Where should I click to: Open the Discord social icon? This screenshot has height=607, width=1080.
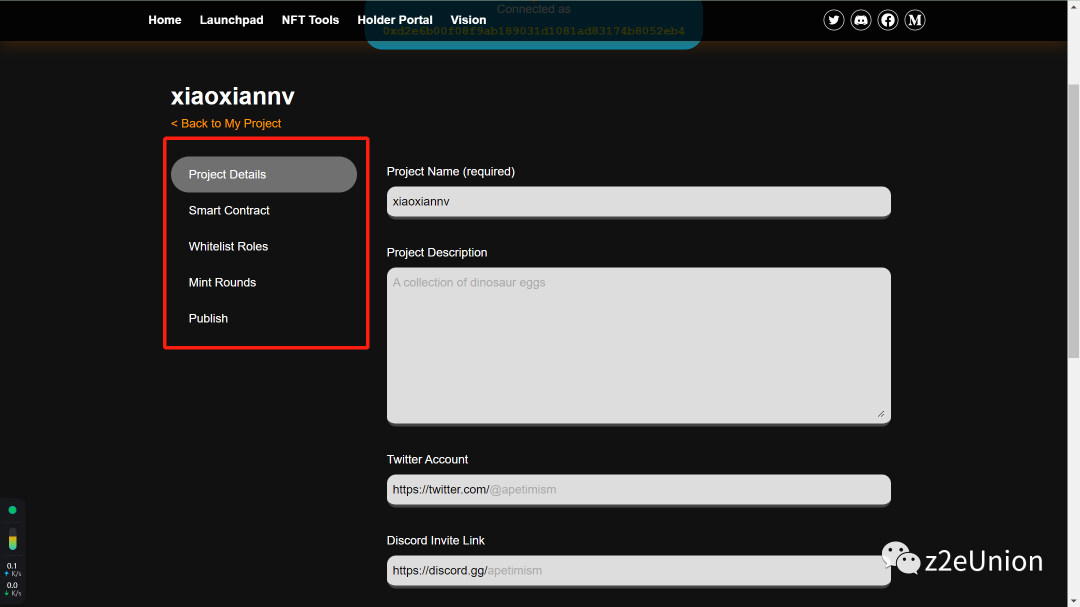(x=861, y=20)
